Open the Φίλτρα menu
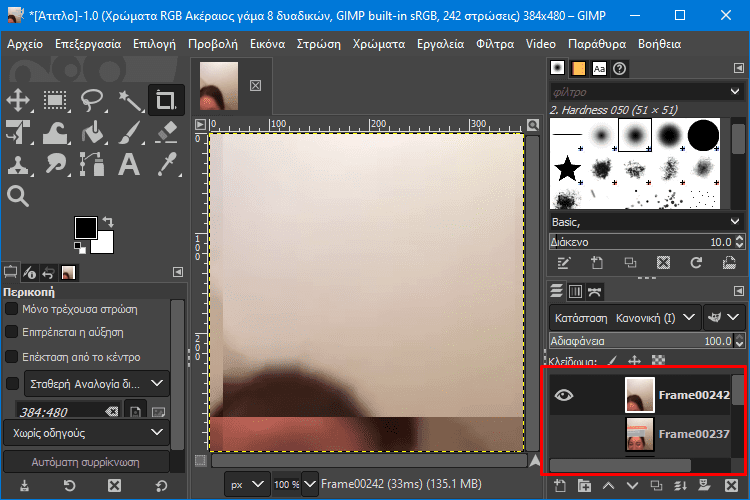This screenshot has width=750, height=500. 495,44
